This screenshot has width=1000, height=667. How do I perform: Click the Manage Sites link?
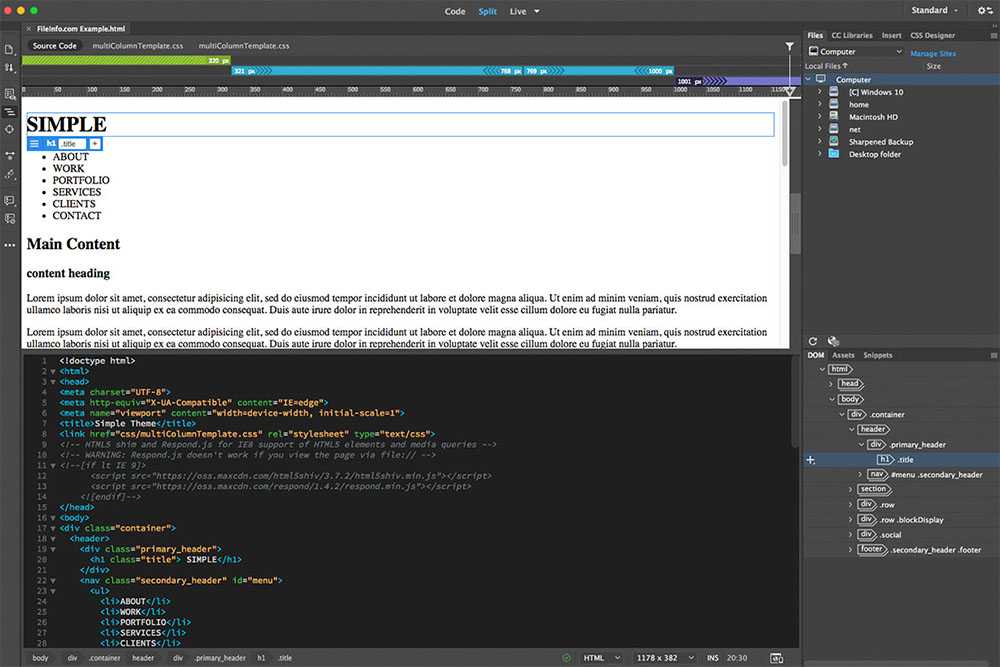pos(932,53)
